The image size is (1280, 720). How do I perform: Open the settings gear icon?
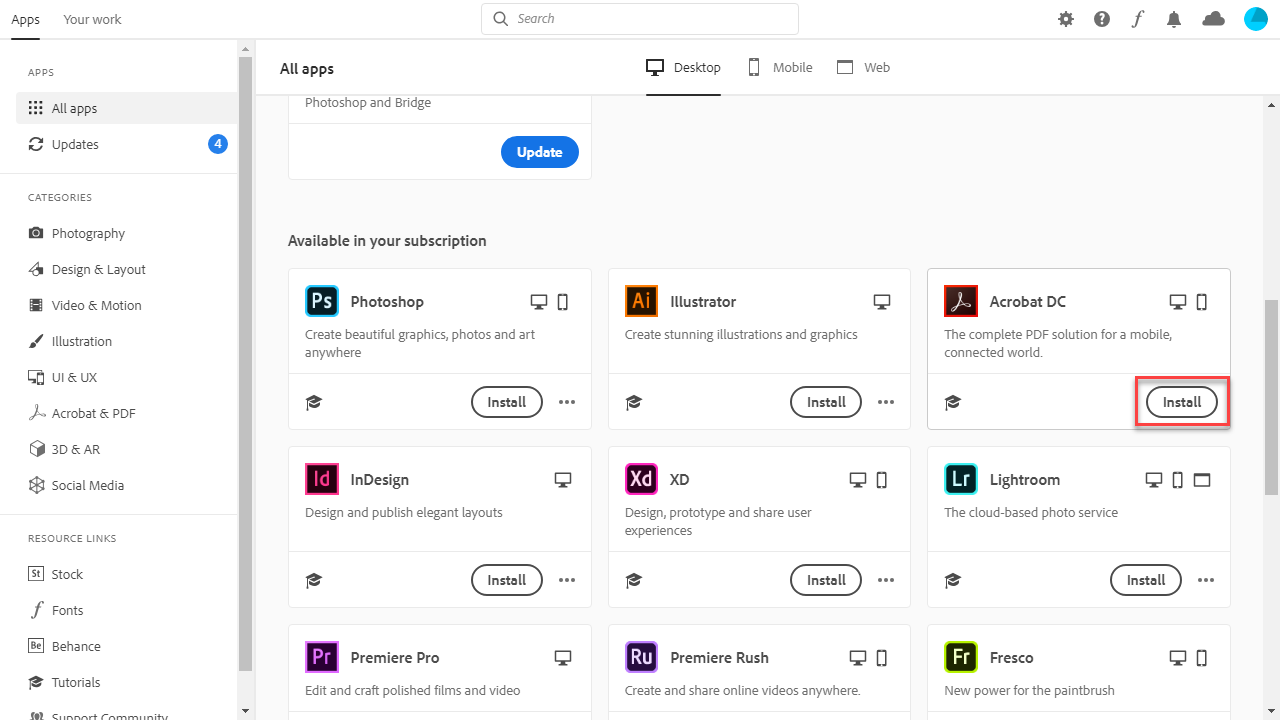[1066, 19]
